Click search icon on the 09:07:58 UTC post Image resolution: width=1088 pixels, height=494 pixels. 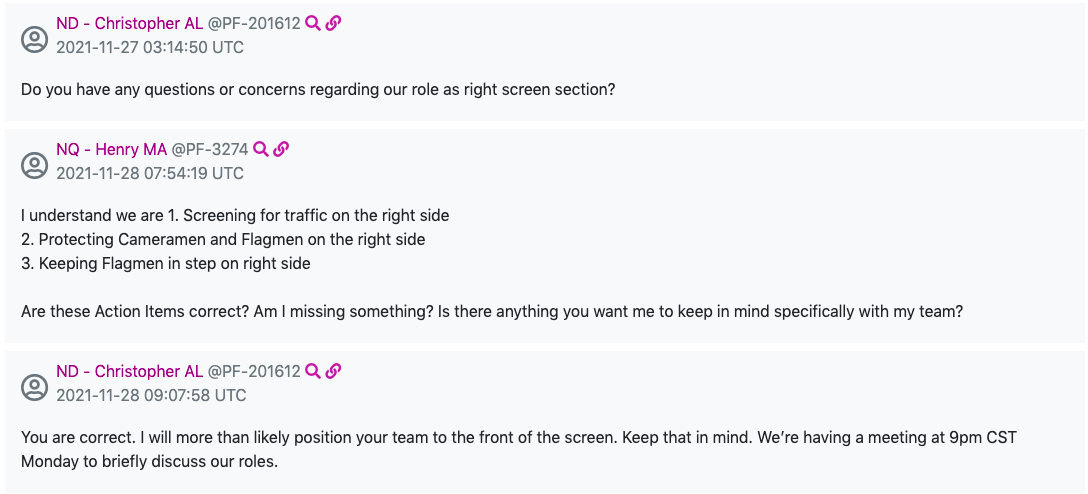coord(313,371)
